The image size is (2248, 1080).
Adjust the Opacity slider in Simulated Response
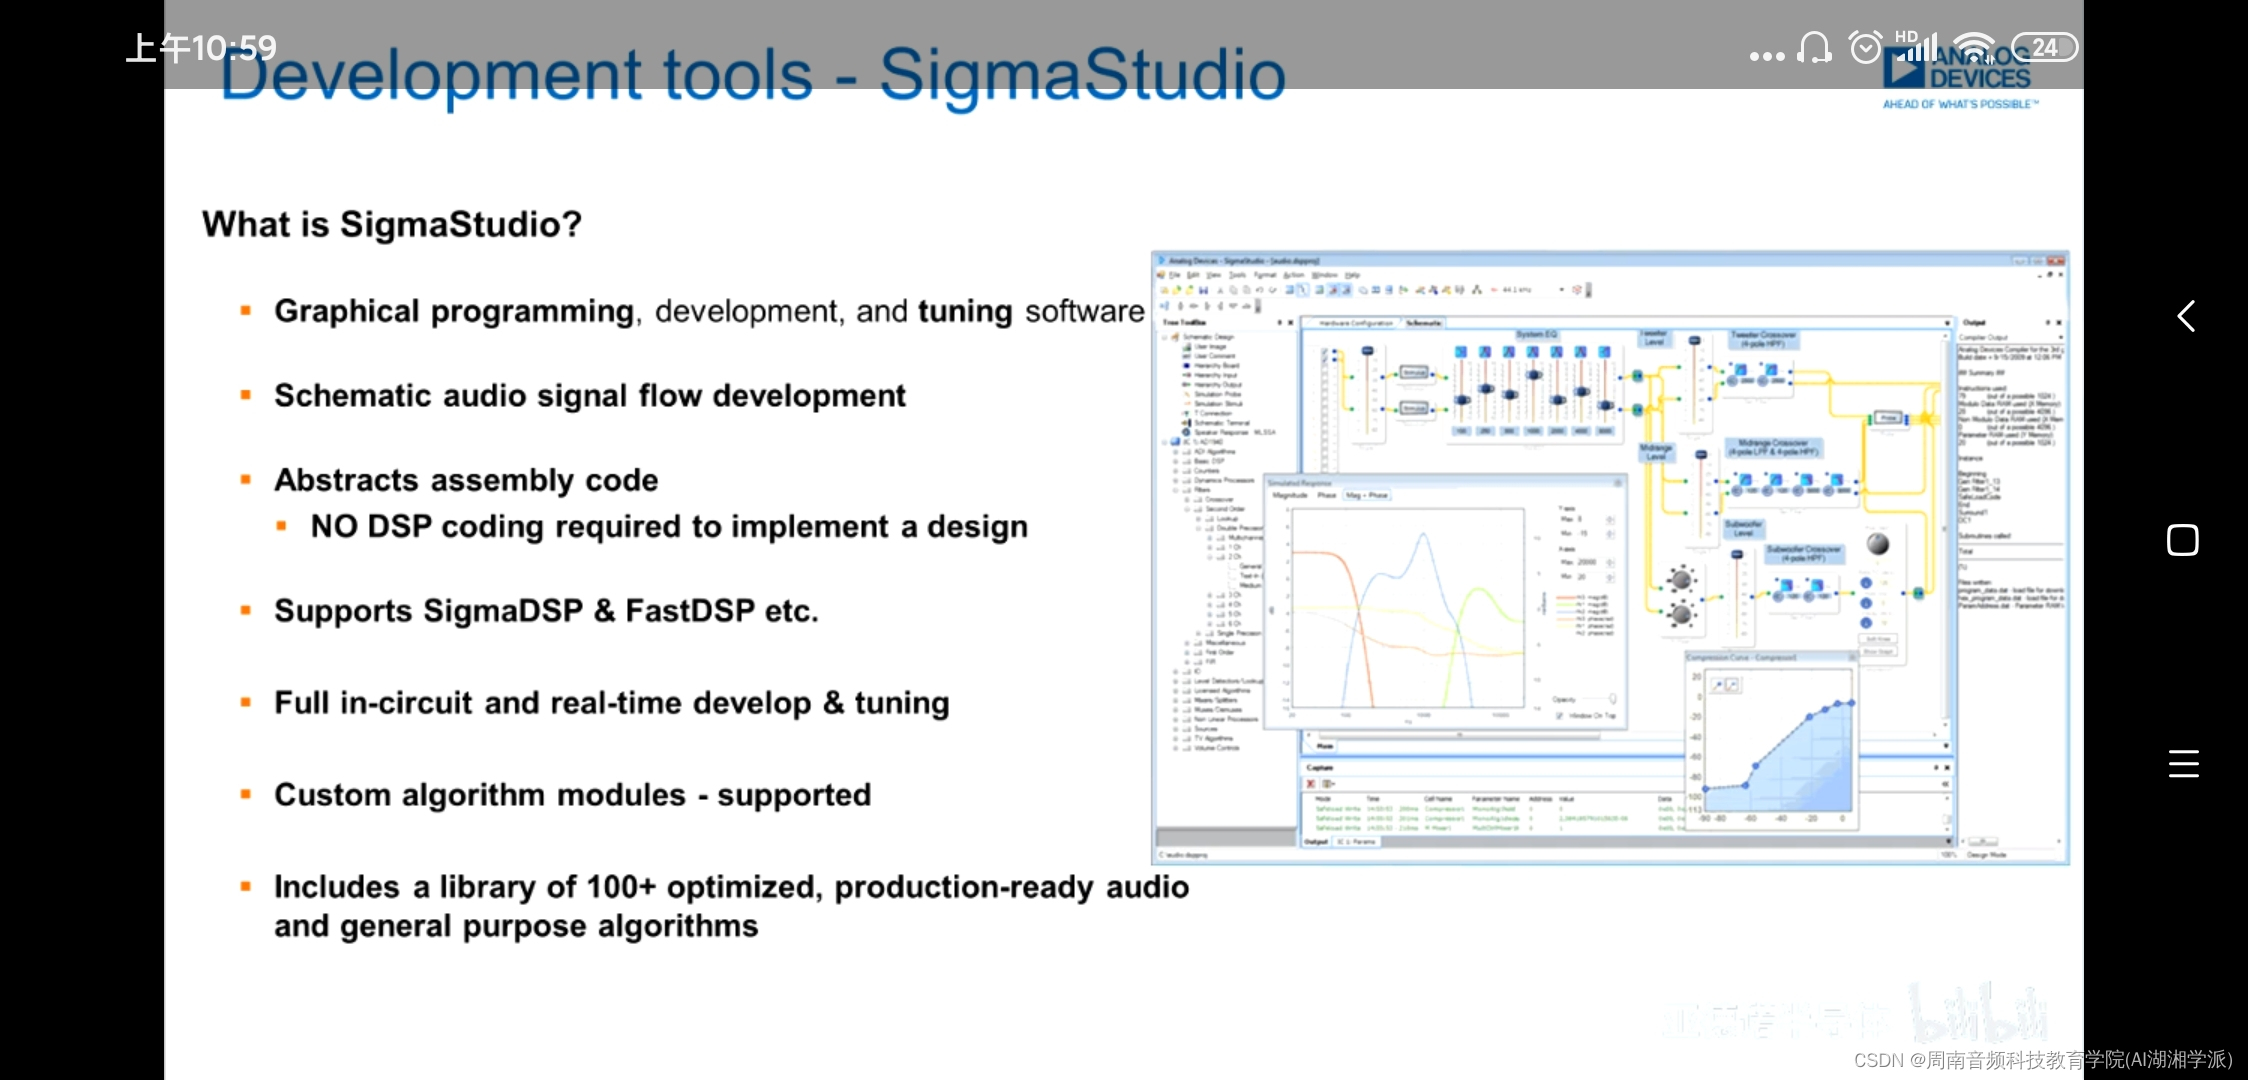pos(1612,699)
